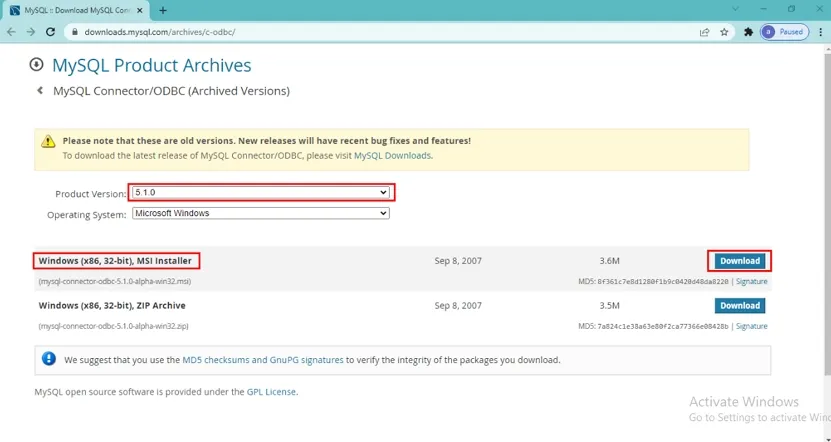The width and height of the screenshot is (831, 442).
Task: Open a new tab with plus icon
Action: (163, 10)
